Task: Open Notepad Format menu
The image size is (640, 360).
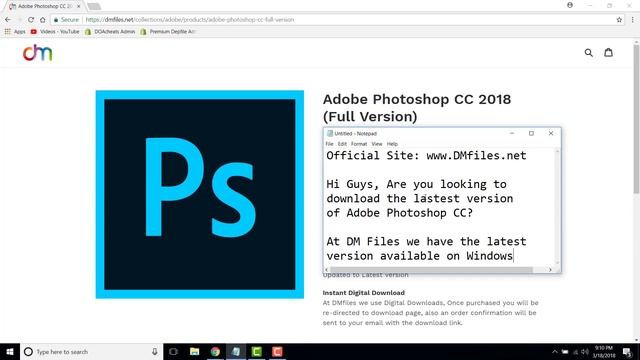Action: [x=359, y=144]
